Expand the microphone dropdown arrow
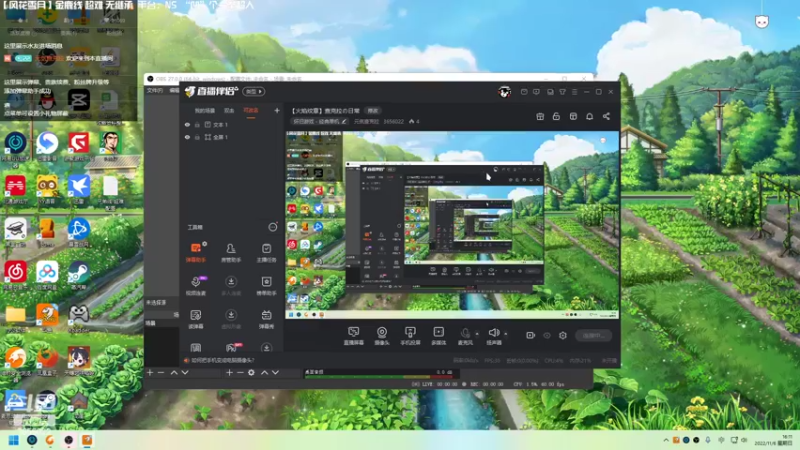Viewport: 800px width, 450px height. 477,334
